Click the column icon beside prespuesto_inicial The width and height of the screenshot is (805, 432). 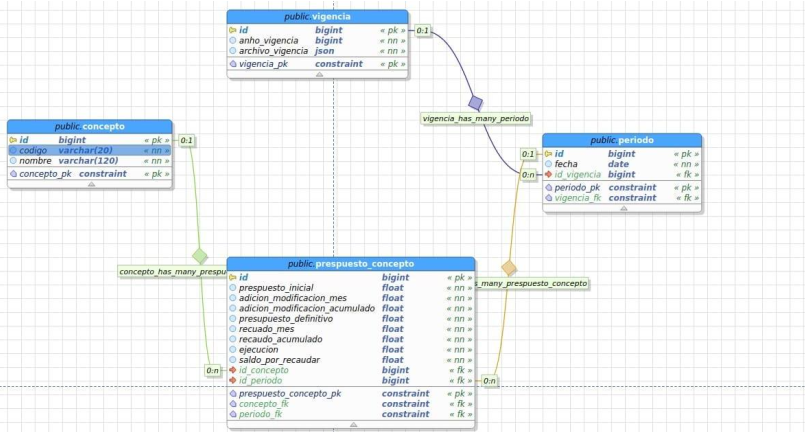point(233,288)
